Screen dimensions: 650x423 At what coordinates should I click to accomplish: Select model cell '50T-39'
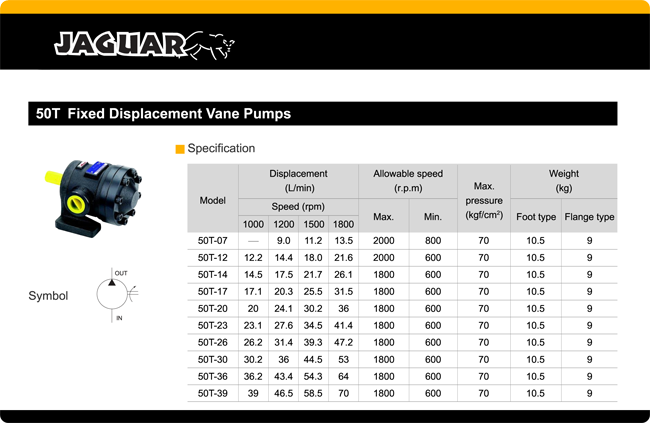(x=213, y=393)
